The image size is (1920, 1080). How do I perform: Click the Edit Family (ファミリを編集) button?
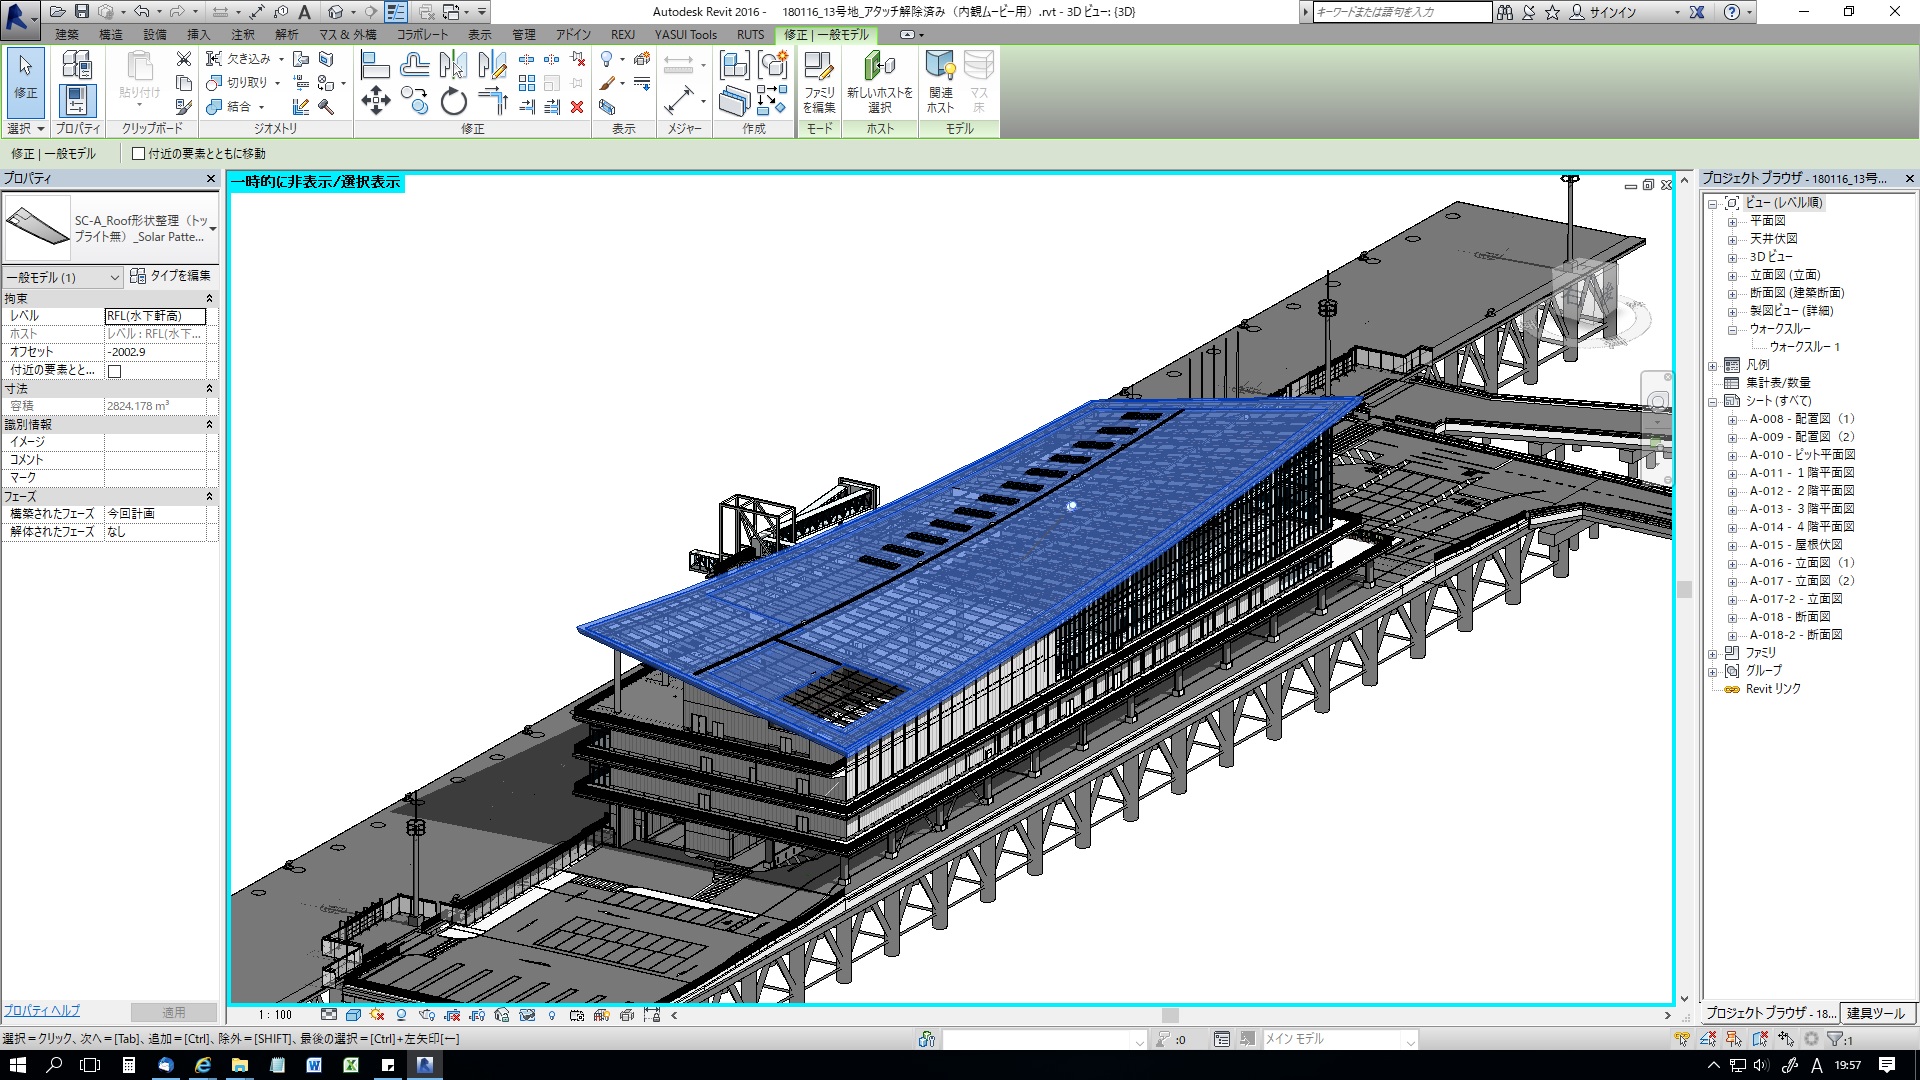pyautogui.click(x=819, y=82)
